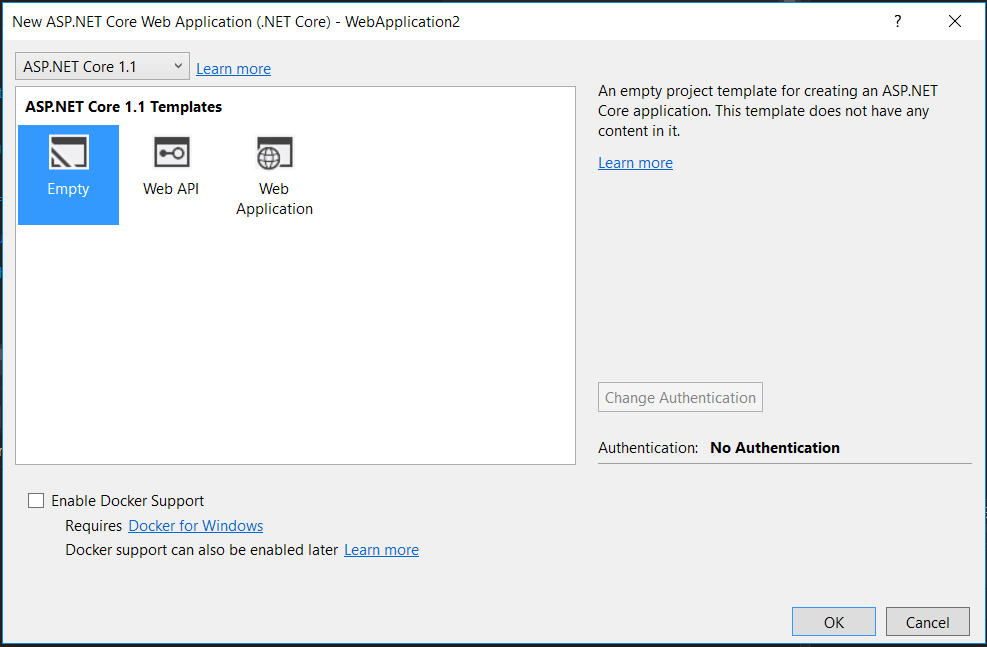Confirm project creation with OK
This screenshot has height=647, width=987.
tap(833, 621)
